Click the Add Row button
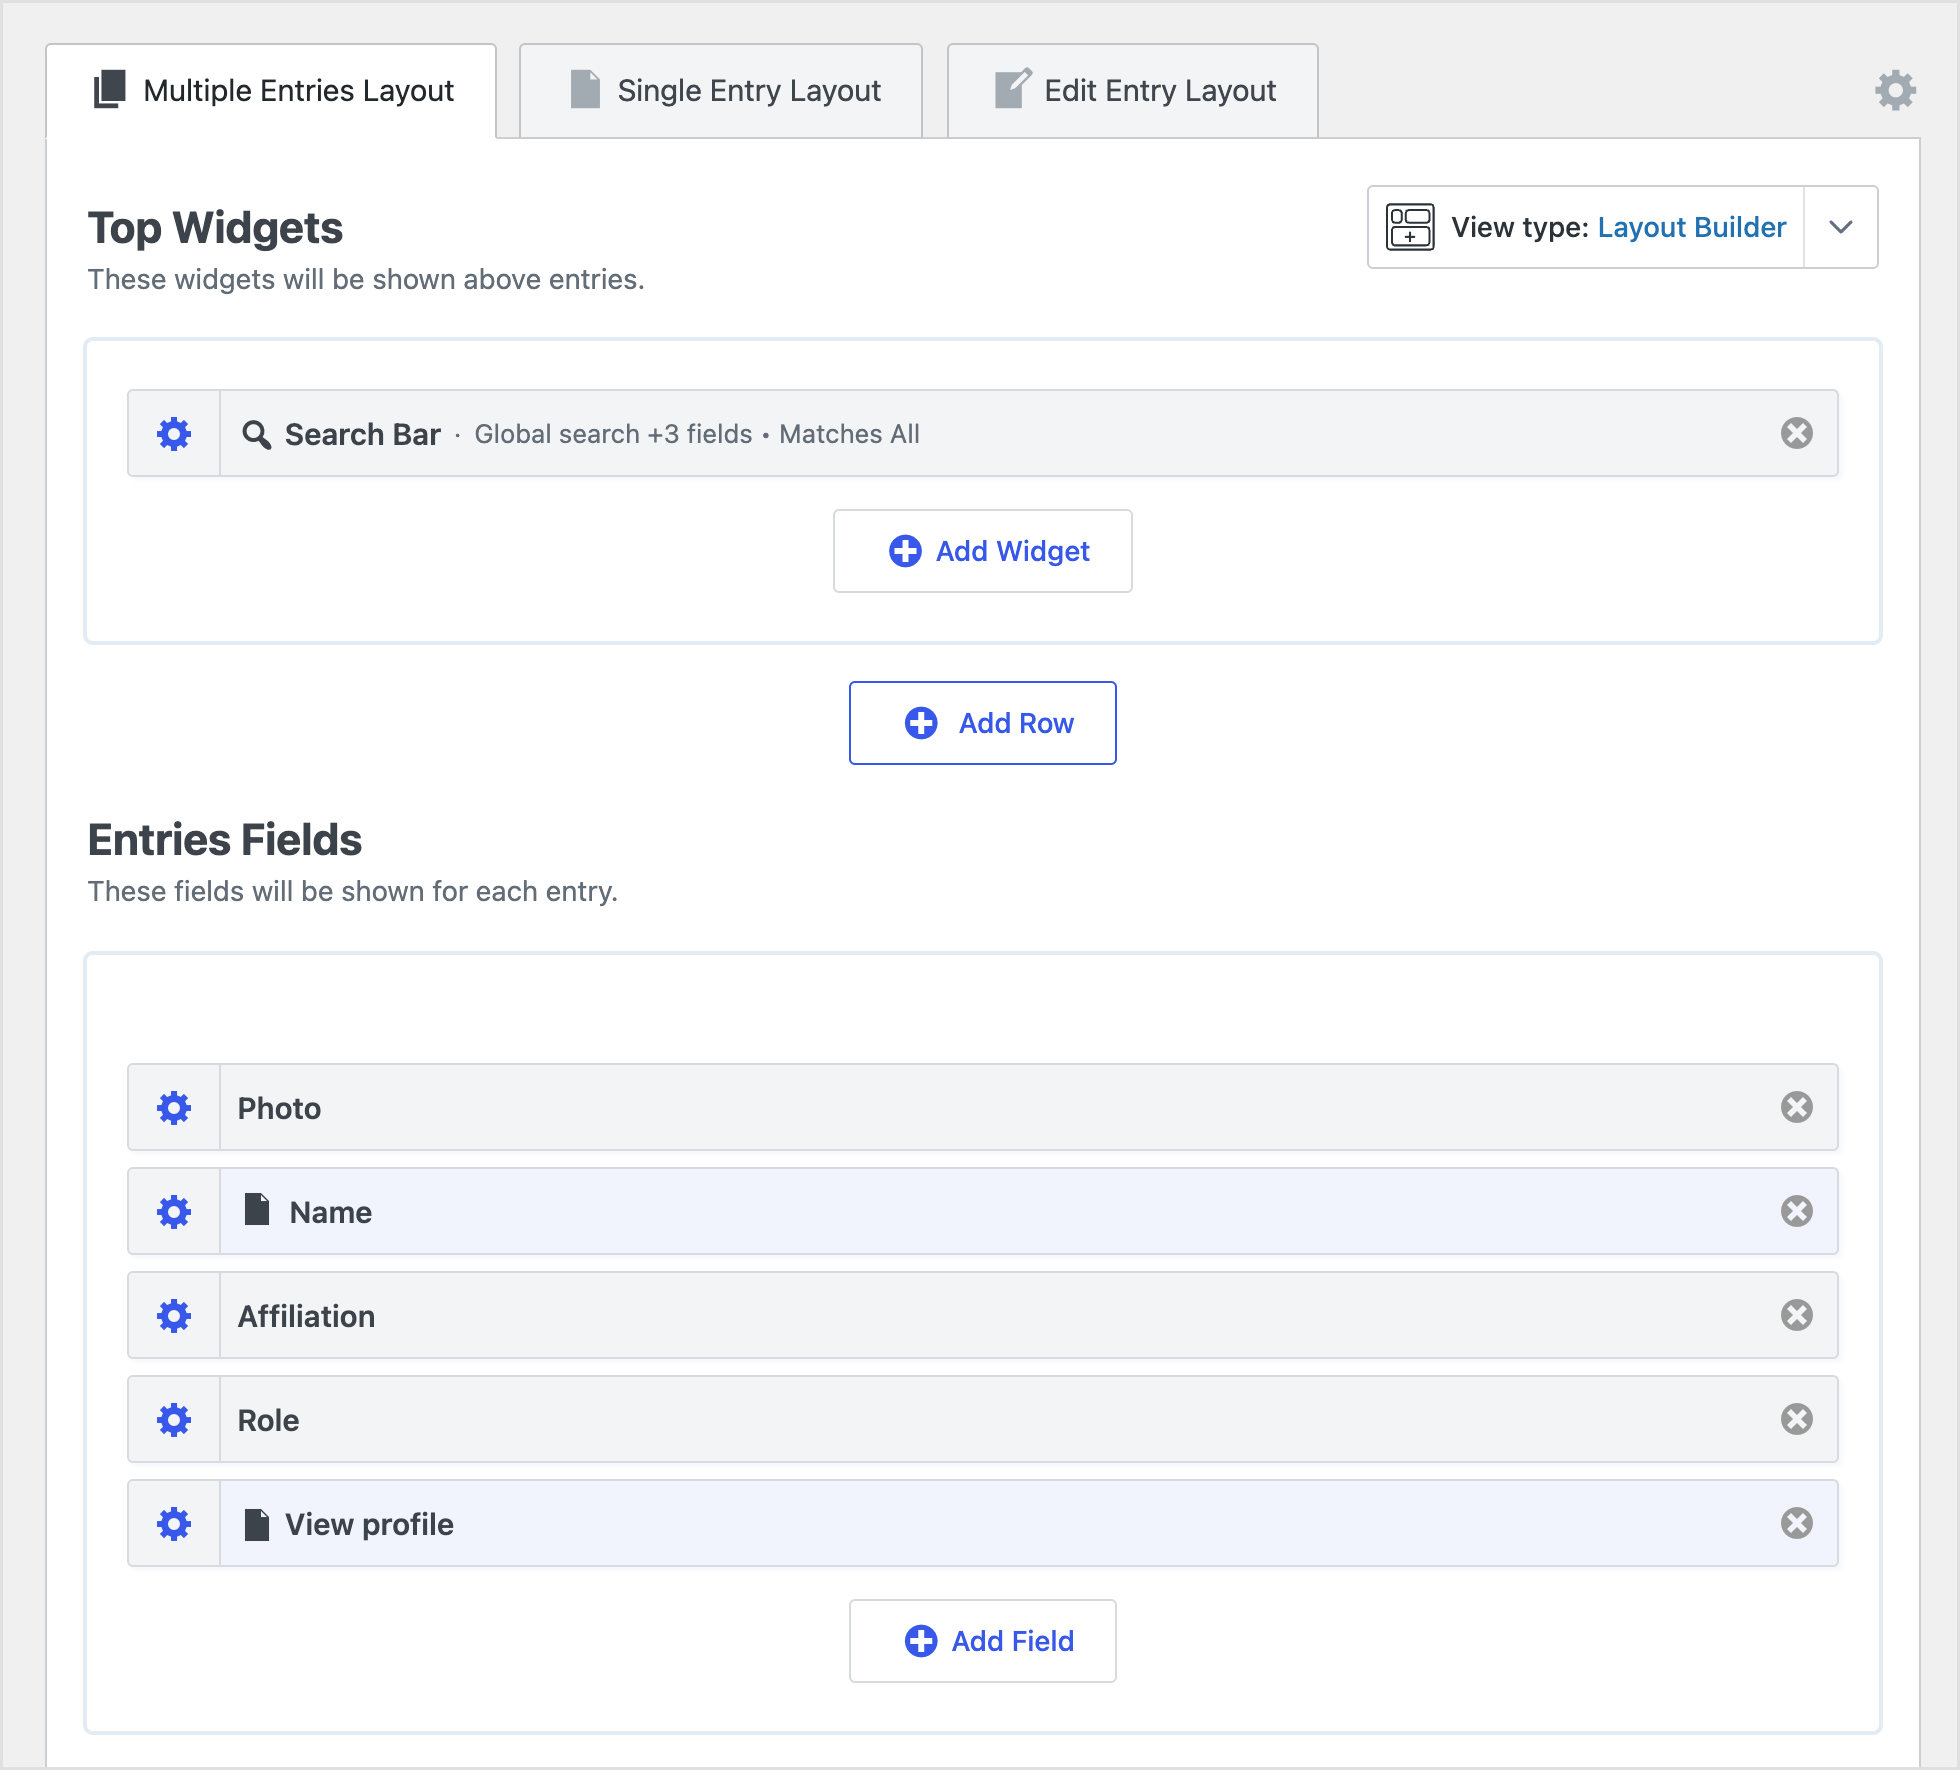Viewport: 1960px width, 1770px height. pyautogui.click(x=983, y=723)
